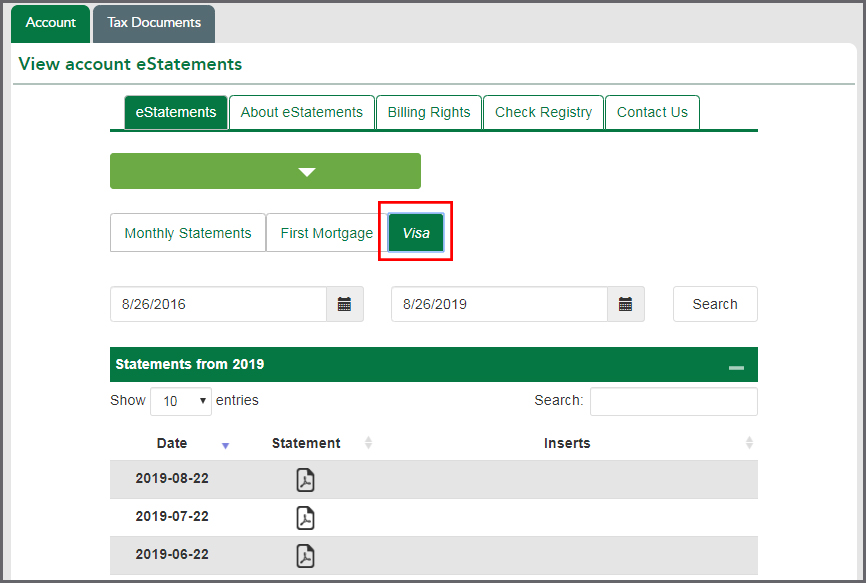Focus the start date field 8/26/2016
This screenshot has width=866, height=583.
(218, 304)
